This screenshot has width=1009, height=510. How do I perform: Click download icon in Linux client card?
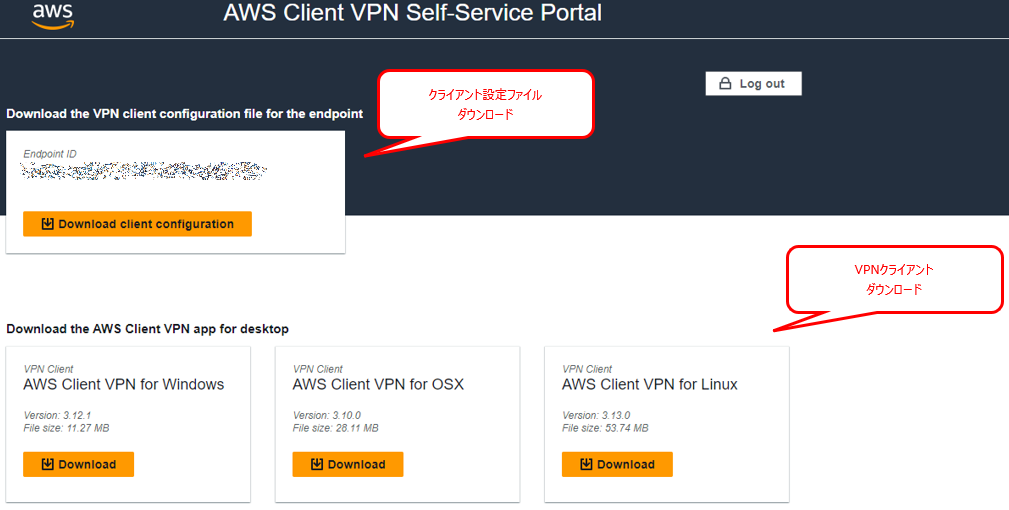pos(586,464)
